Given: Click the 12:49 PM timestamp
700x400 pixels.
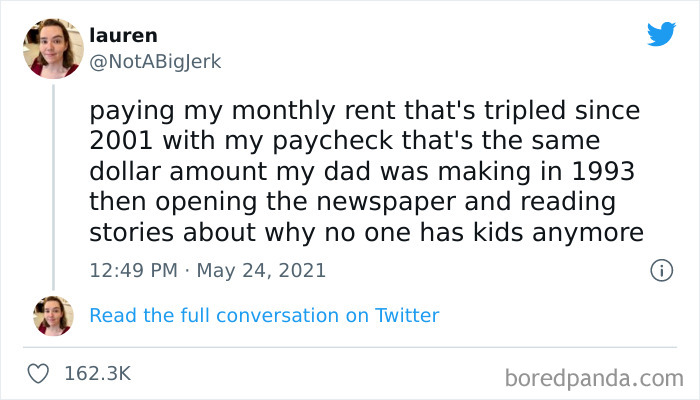Looking at the screenshot, I should (134, 270).
